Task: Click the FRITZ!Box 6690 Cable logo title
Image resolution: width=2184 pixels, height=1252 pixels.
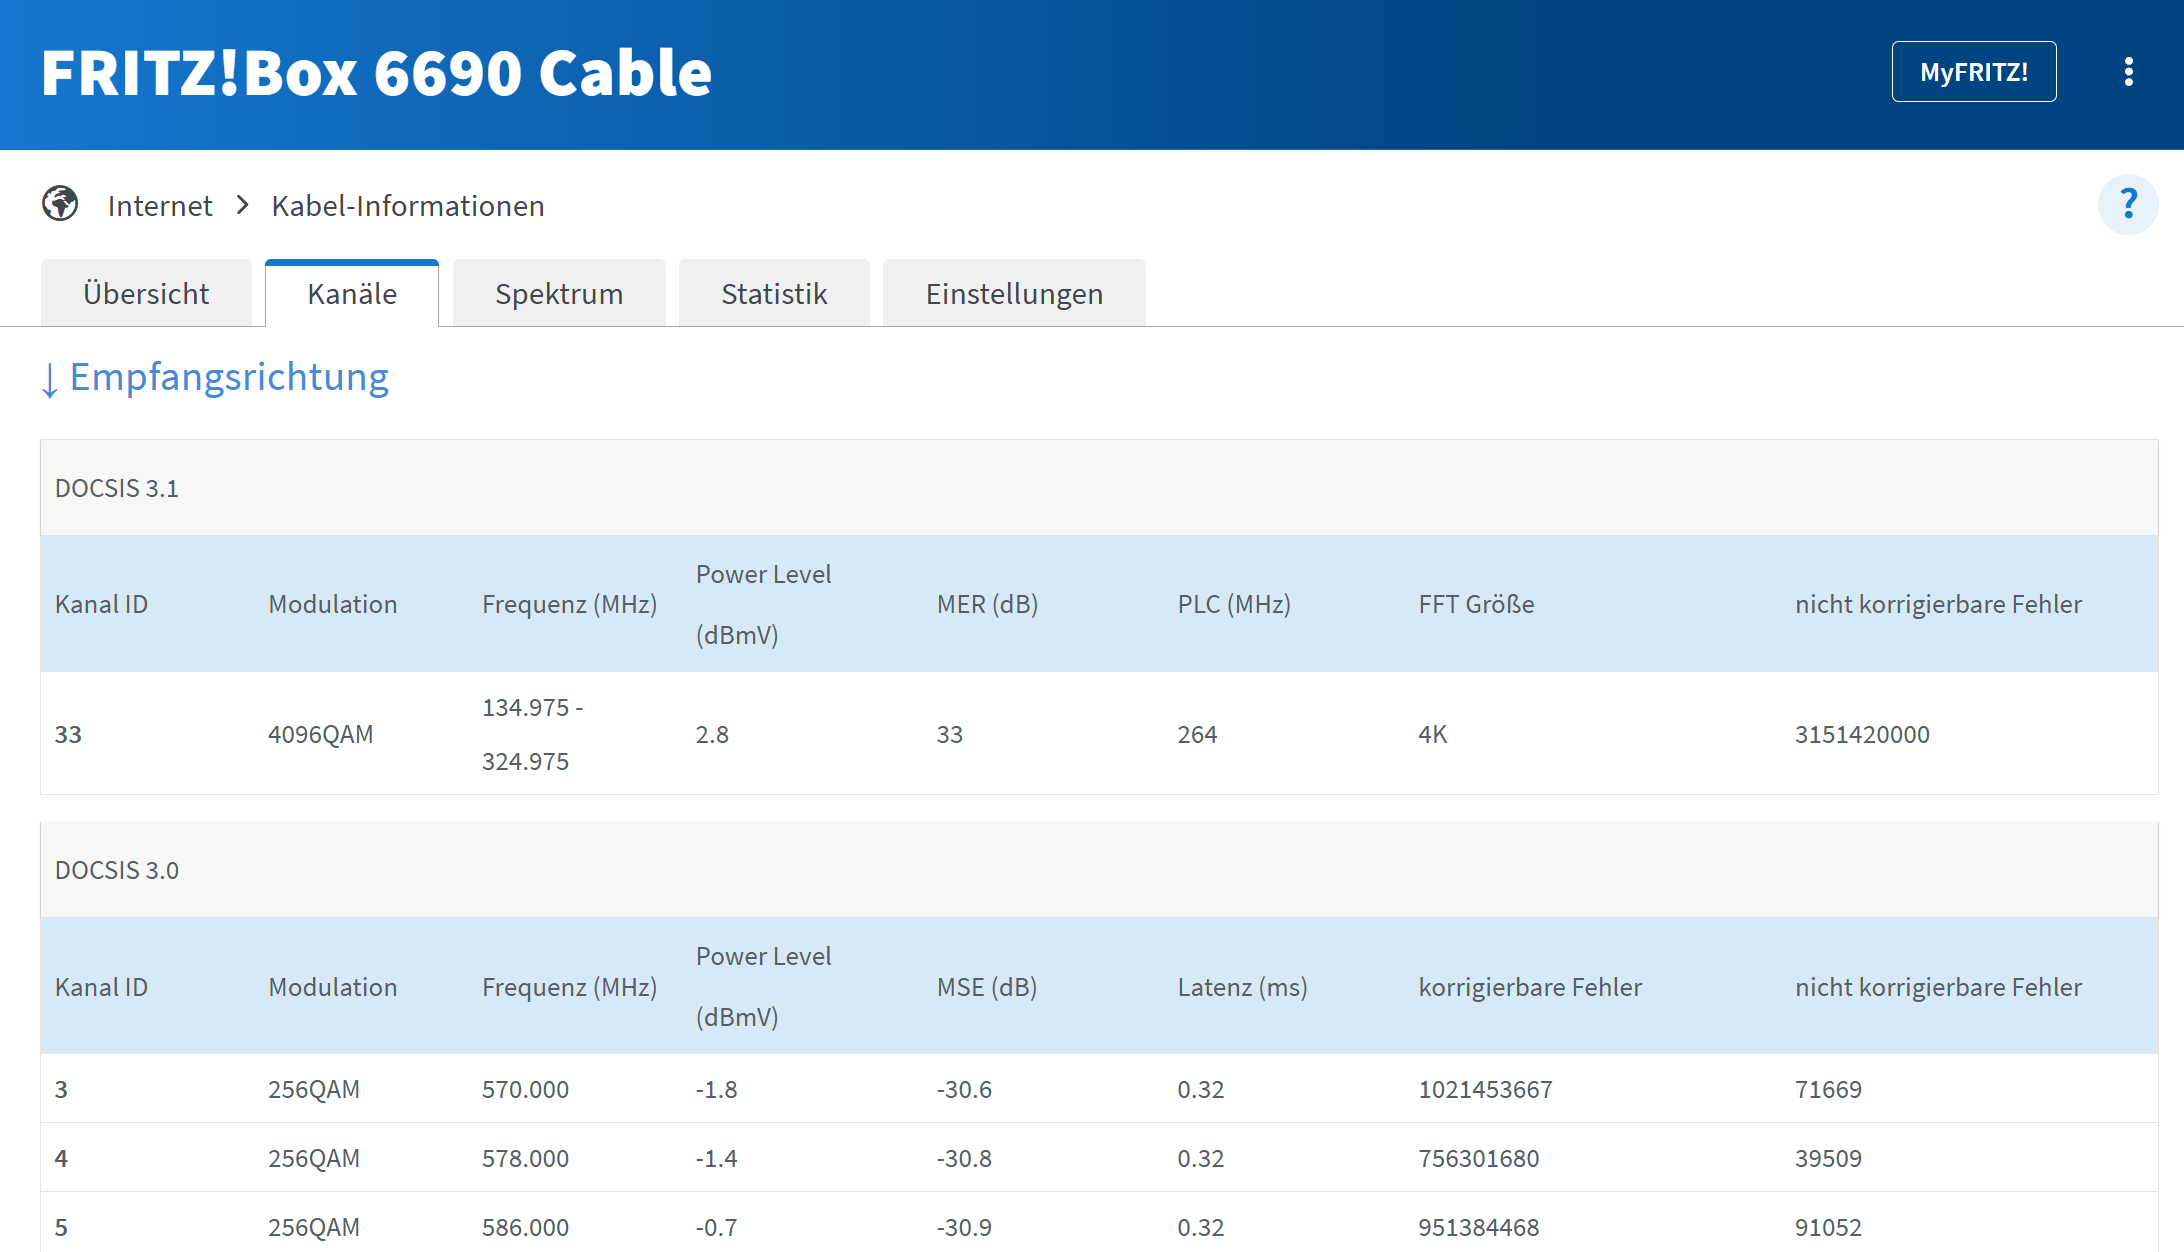Action: 376,73
